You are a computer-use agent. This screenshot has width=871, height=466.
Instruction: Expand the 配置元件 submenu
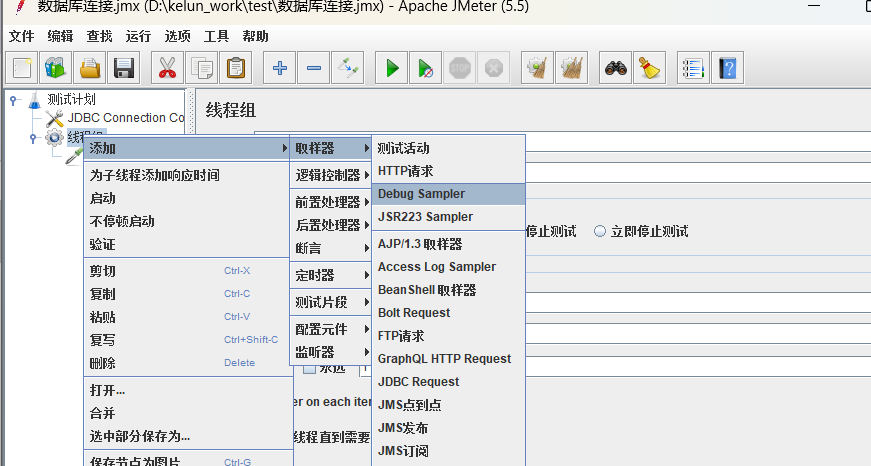pos(331,329)
